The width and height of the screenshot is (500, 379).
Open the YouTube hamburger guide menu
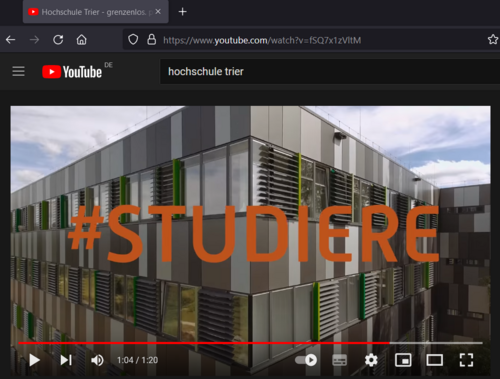18,71
